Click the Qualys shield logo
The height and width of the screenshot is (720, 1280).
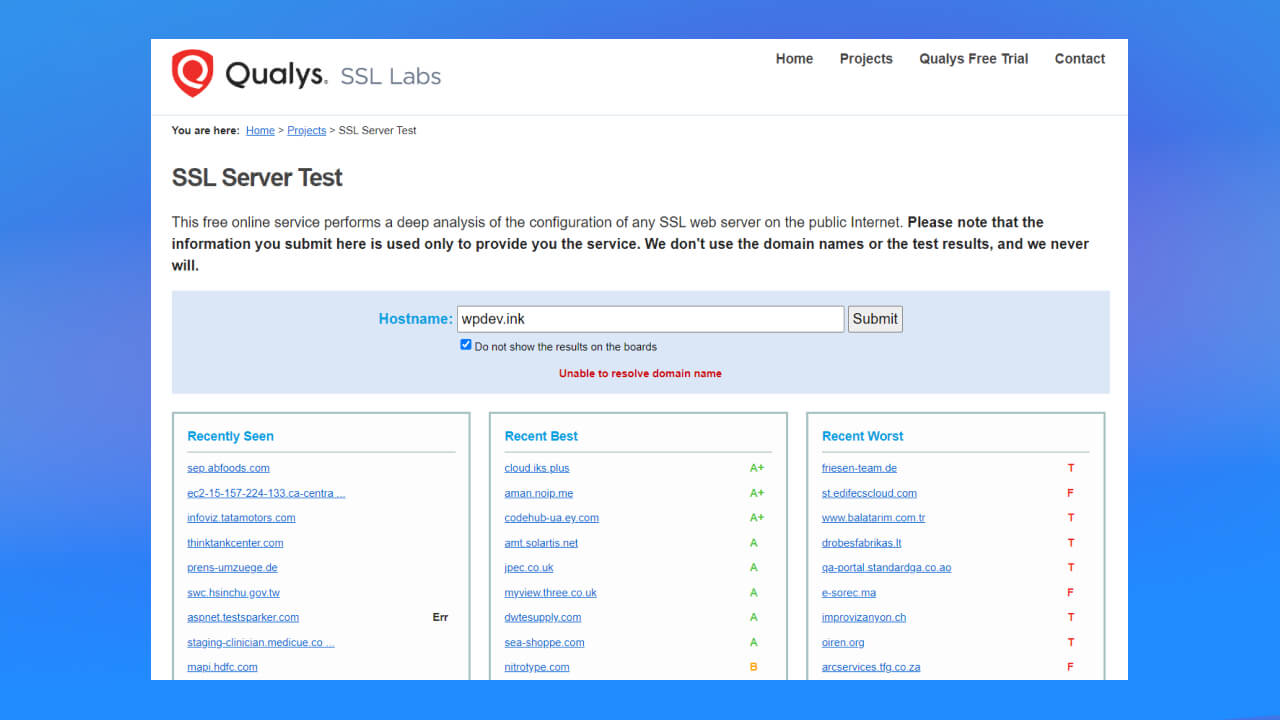click(x=192, y=74)
